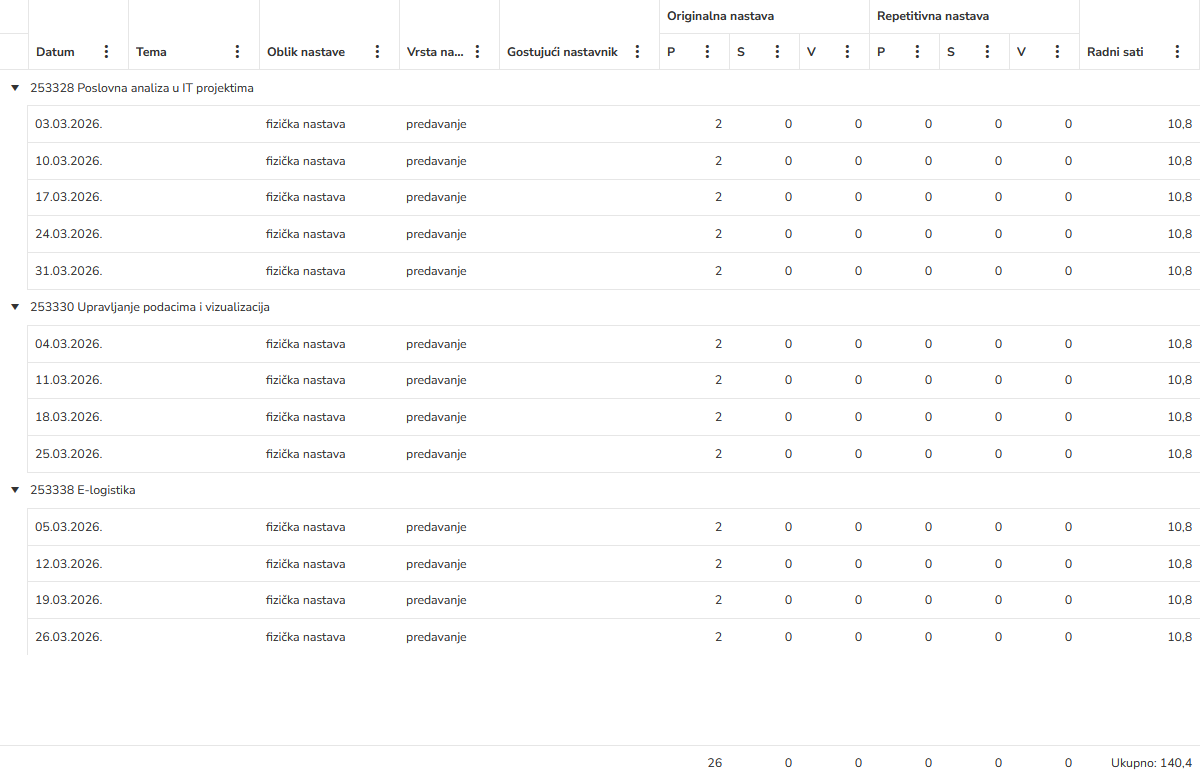The image size is (1200, 780).
Task: Click the 26.03.2026. row's fizička nastava cell
Action: pos(306,637)
